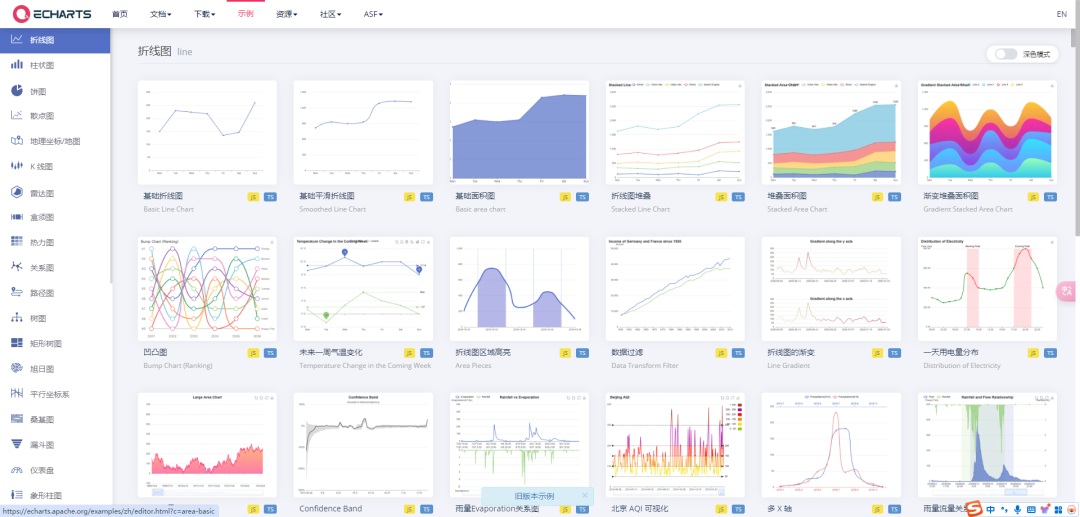Viewport: 1080px width, 517px height.
Task: Open the 一天用电量分布 electricity chart thumbnail
Action: 988,288
